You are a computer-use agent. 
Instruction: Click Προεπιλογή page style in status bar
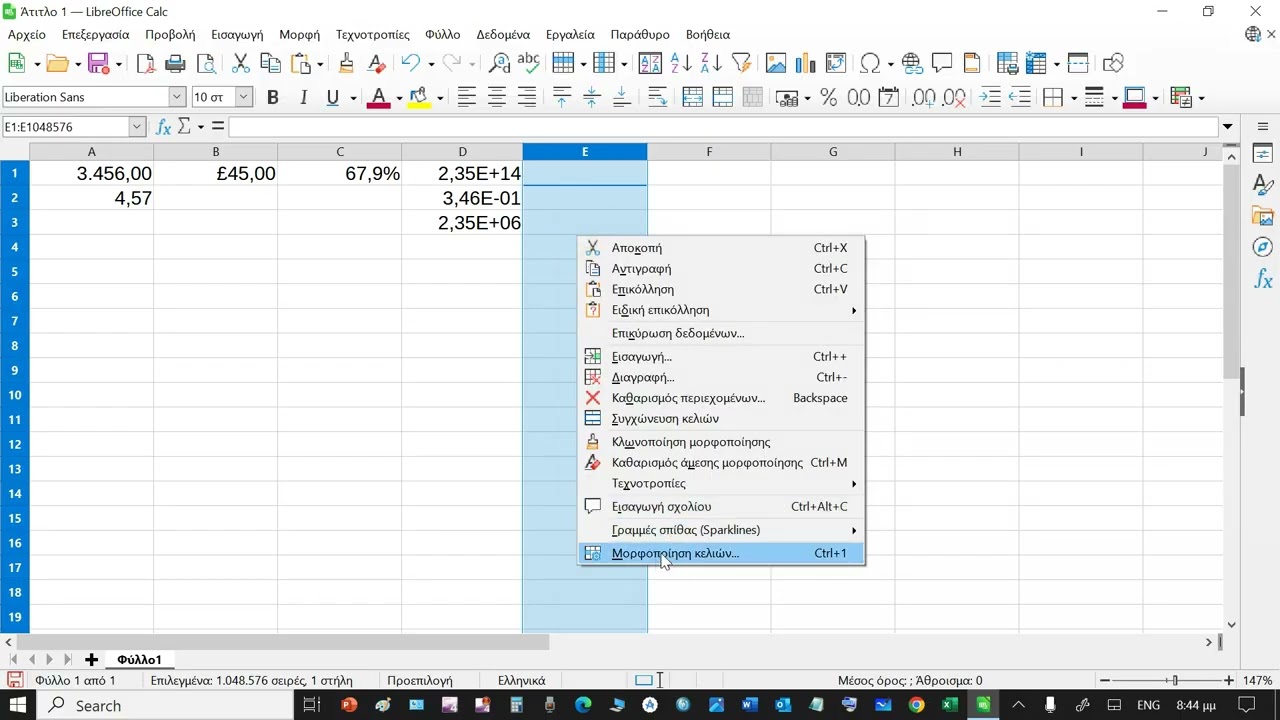pyautogui.click(x=420, y=680)
